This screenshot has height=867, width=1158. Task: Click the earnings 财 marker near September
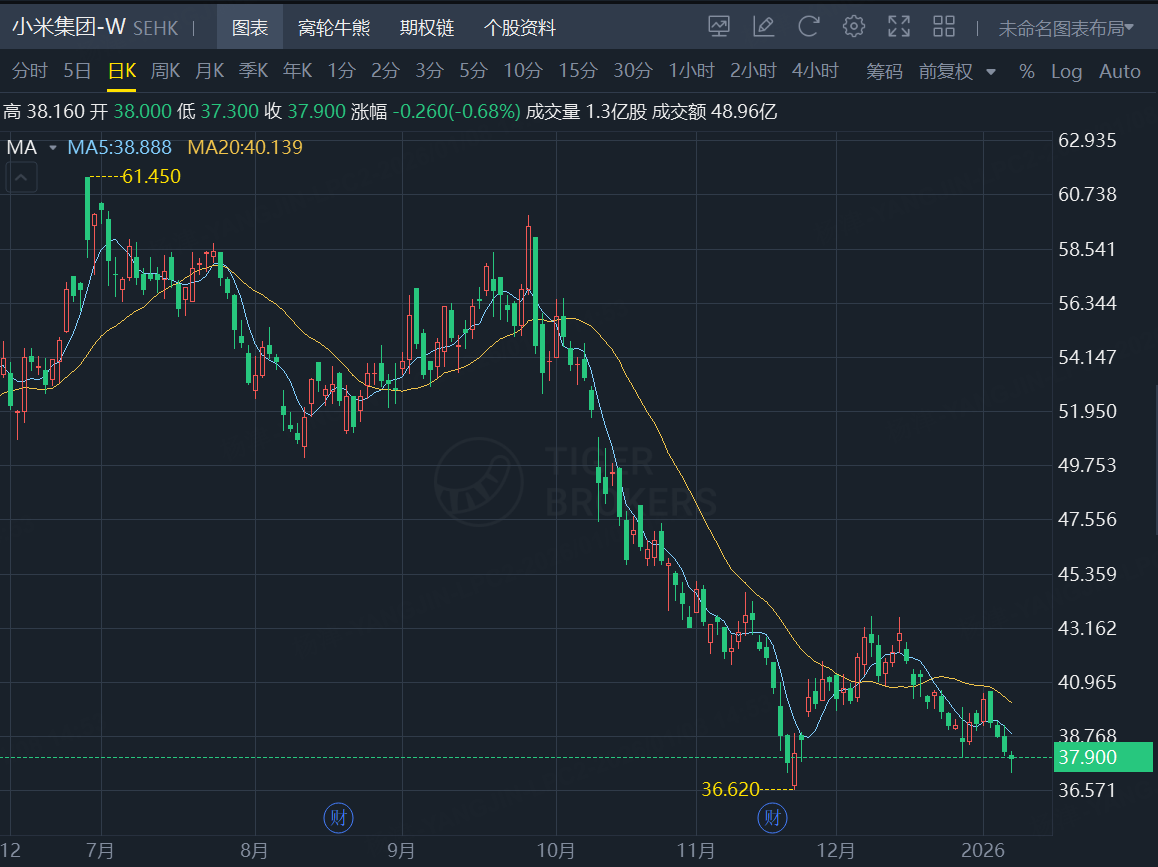(338, 818)
